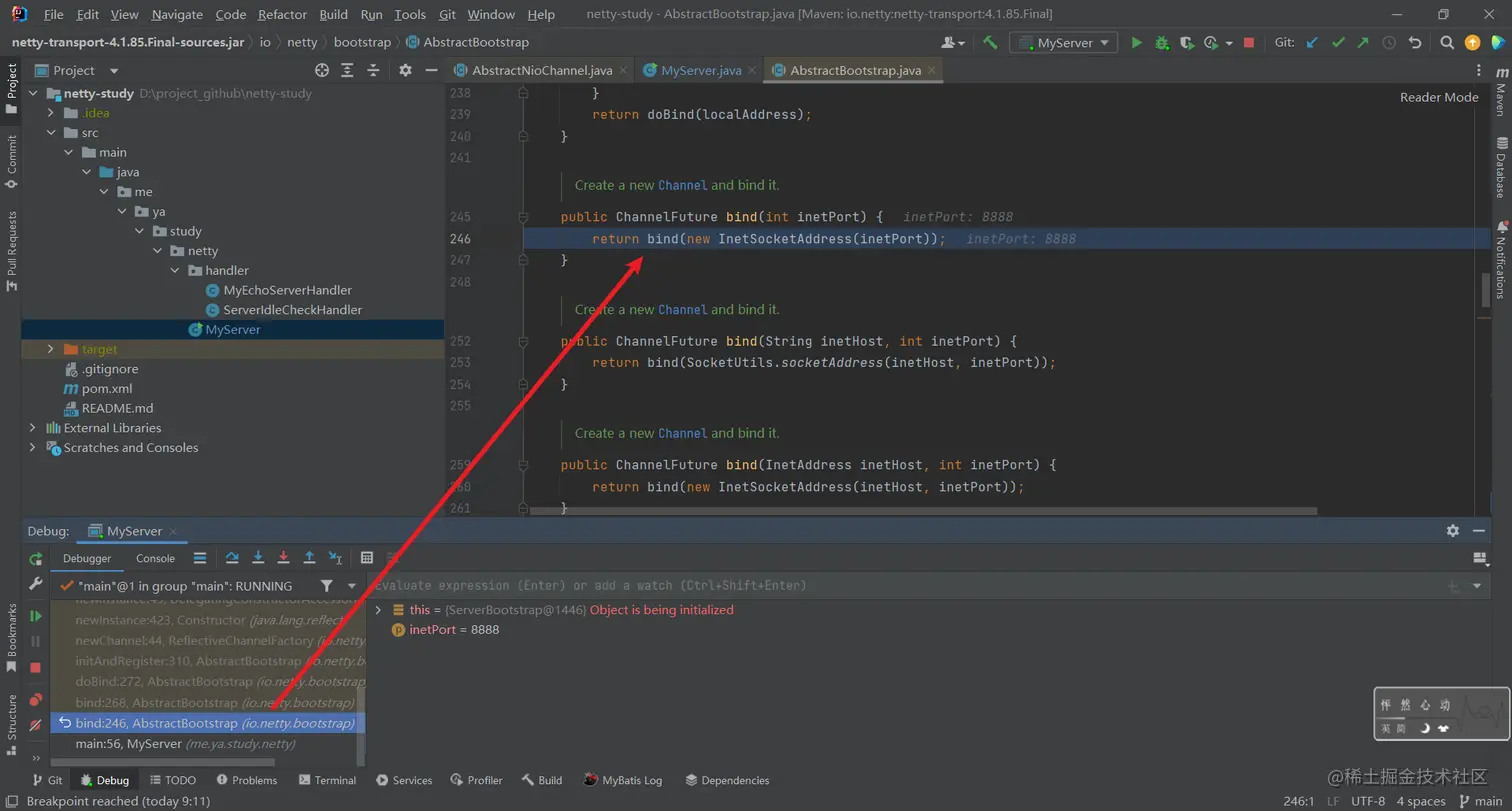Run MyServer with coverage icon
The image size is (1512, 811).
point(1186,43)
